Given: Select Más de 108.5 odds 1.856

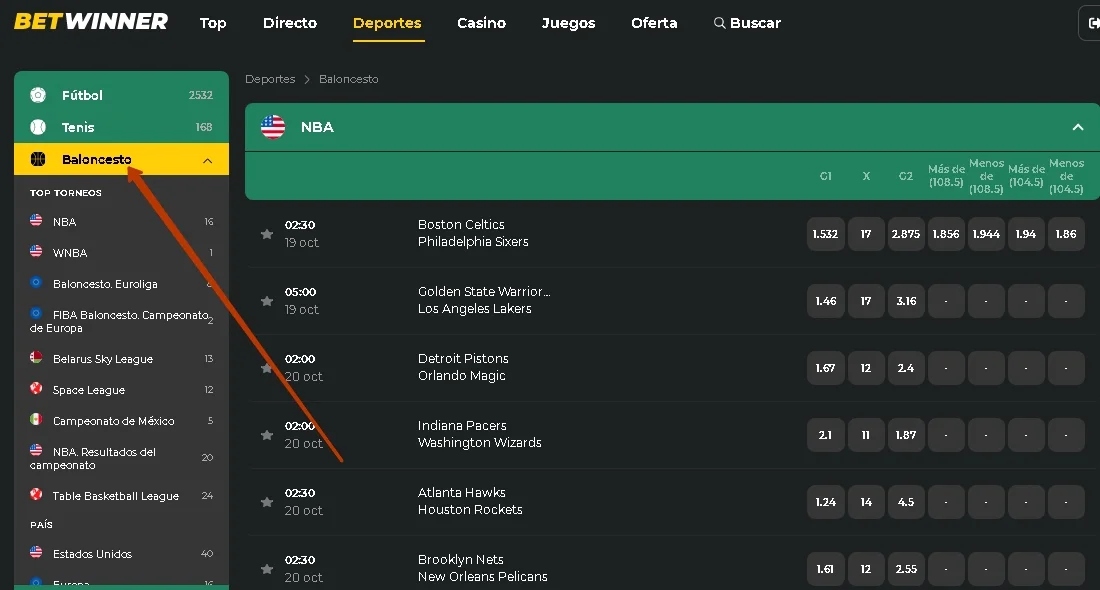Looking at the screenshot, I should click(x=946, y=234).
